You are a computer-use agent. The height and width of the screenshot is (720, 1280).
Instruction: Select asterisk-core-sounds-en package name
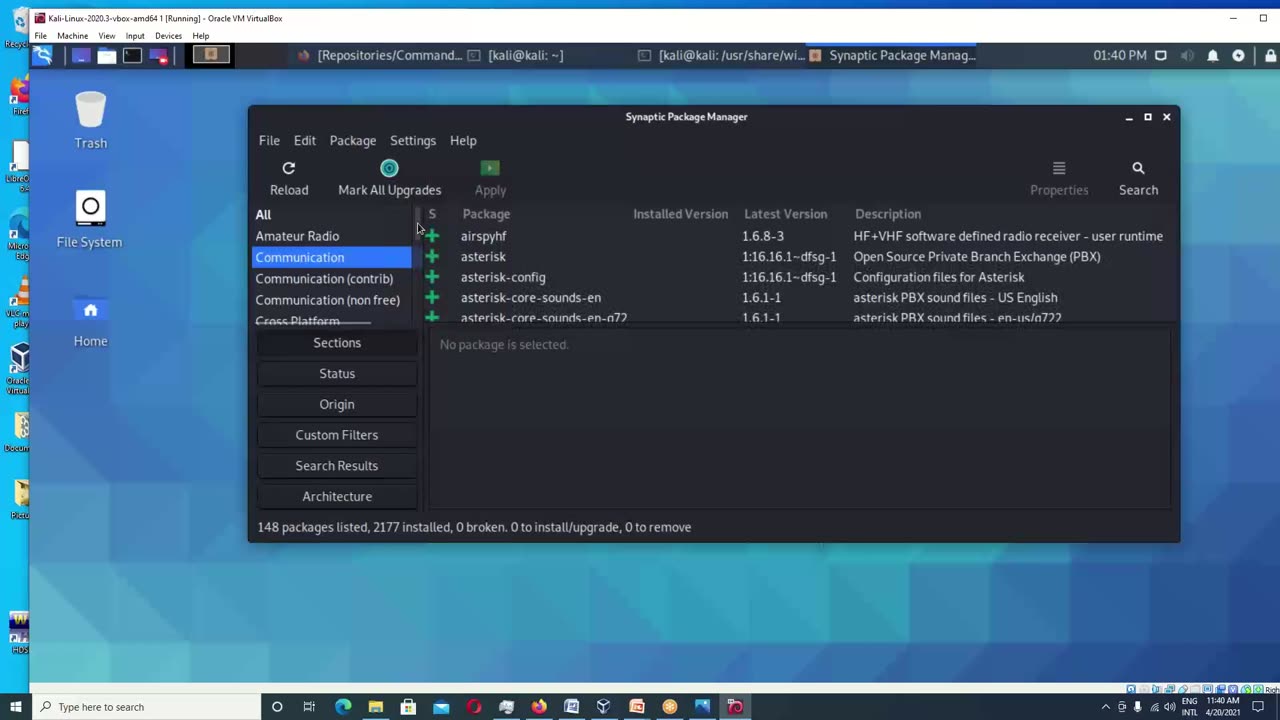point(531,298)
